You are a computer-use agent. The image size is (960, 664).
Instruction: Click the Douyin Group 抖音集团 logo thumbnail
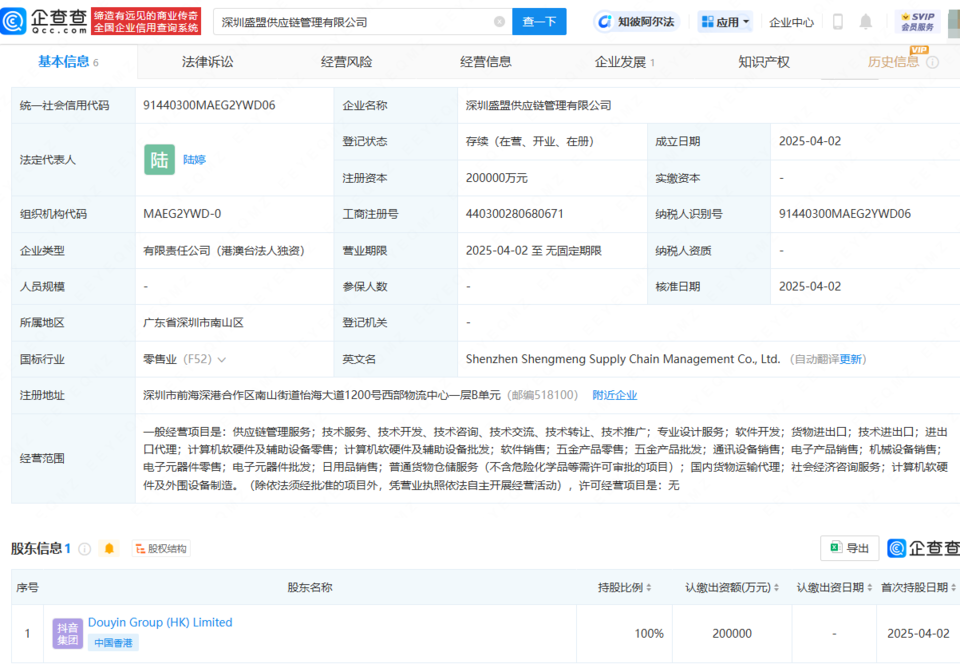coord(67,632)
